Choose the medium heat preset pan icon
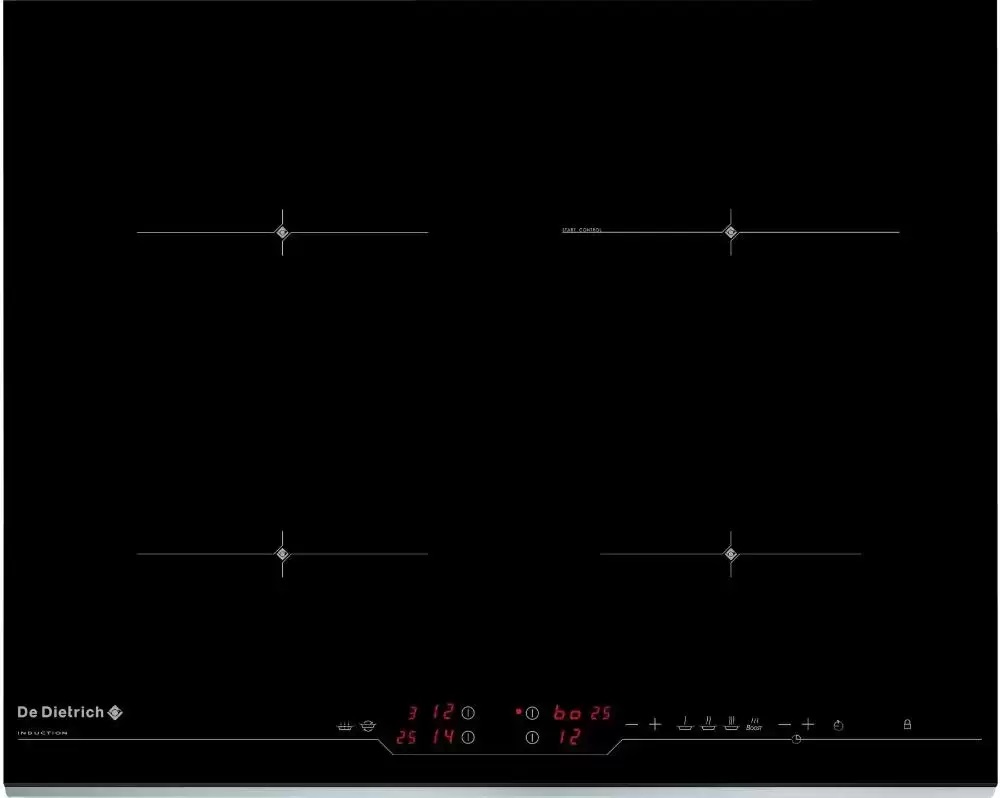The height and width of the screenshot is (798, 1000). click(708, 724)
